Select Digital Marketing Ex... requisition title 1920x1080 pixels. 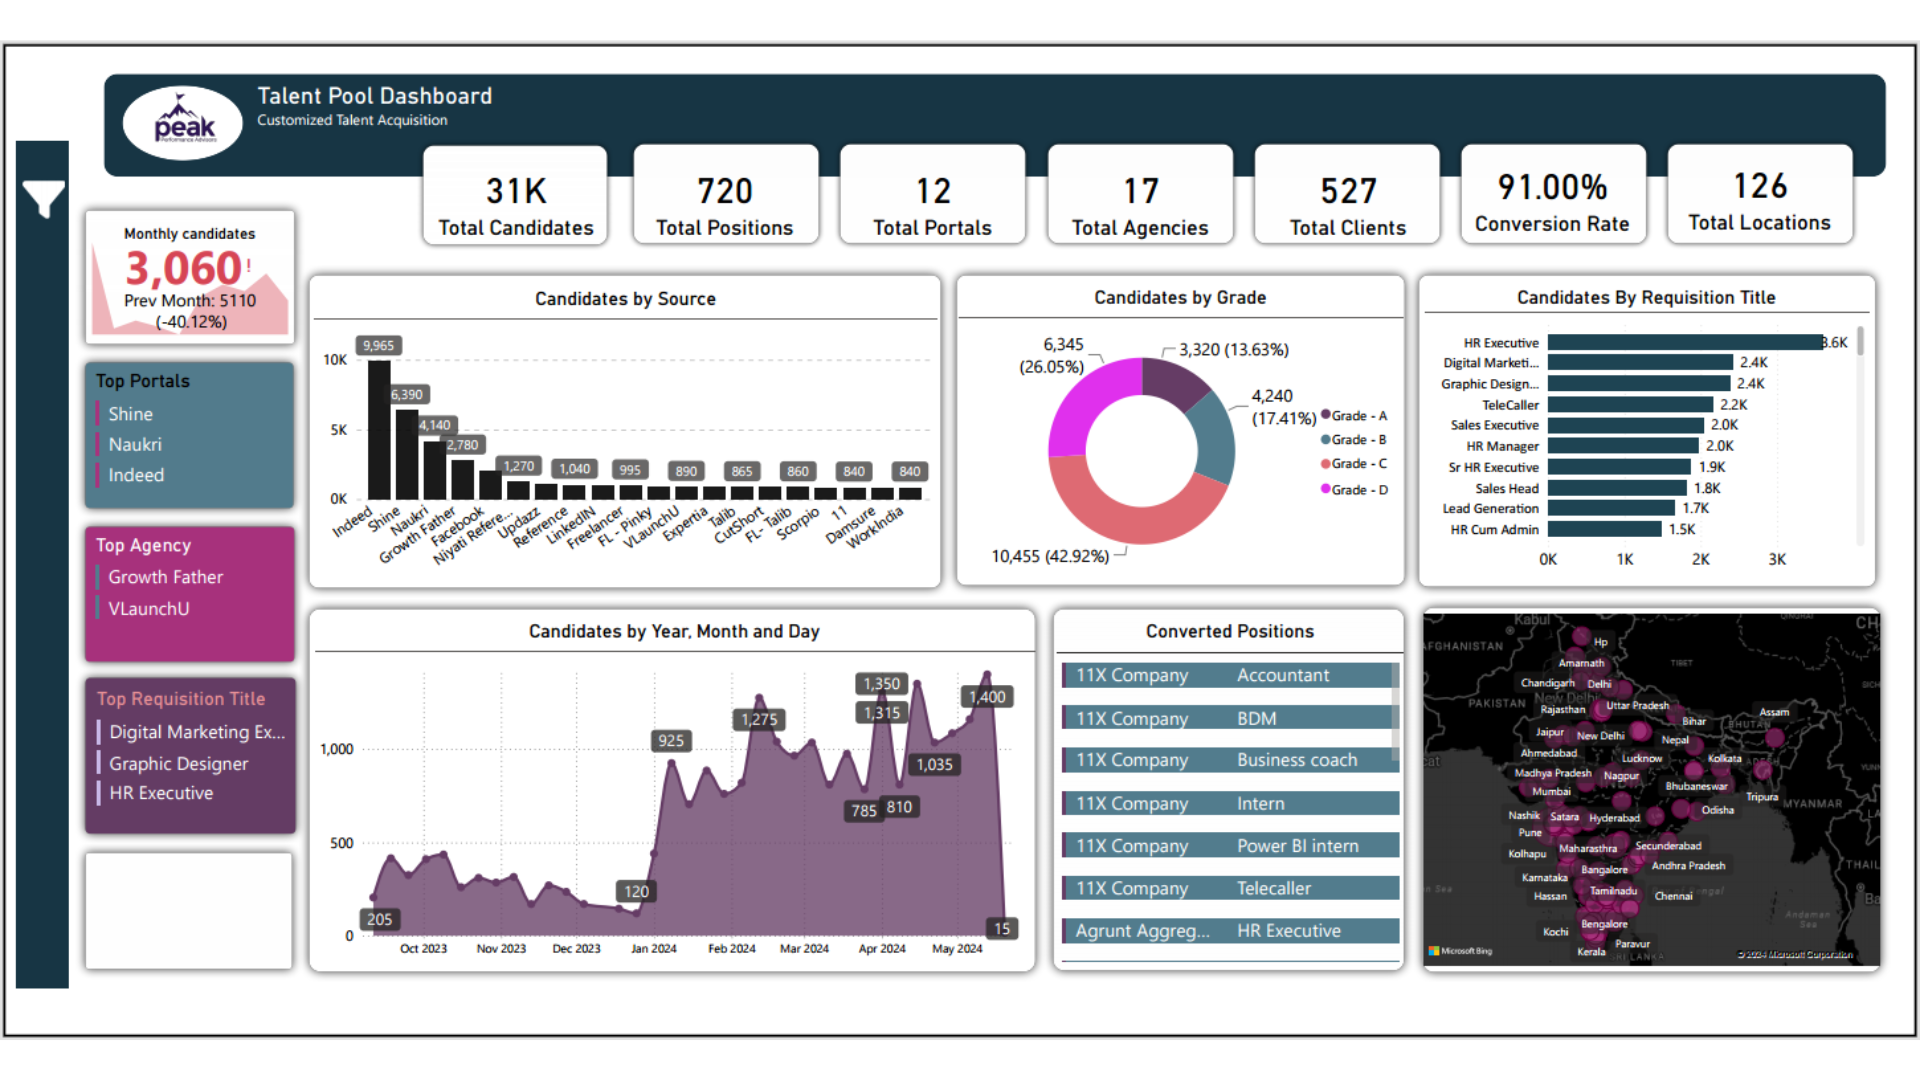tap(197, 732)
